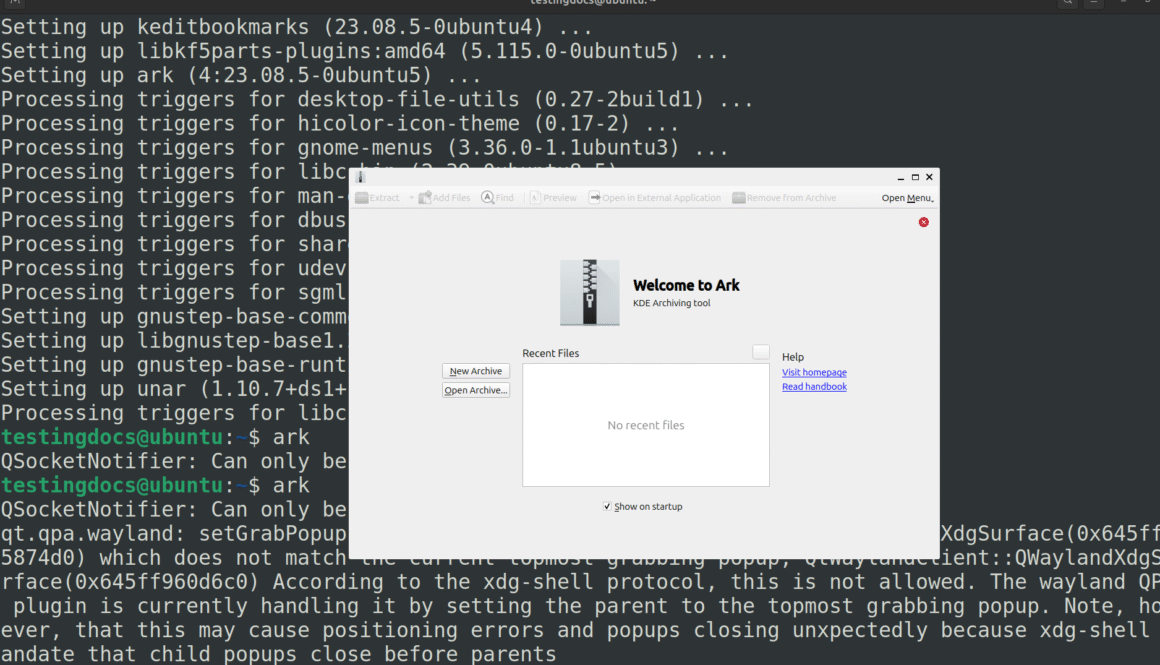Viewport: 1160px width, 665px height.
Task: Click the small button beside Recent Files
Action: click(x=761, y=352)
